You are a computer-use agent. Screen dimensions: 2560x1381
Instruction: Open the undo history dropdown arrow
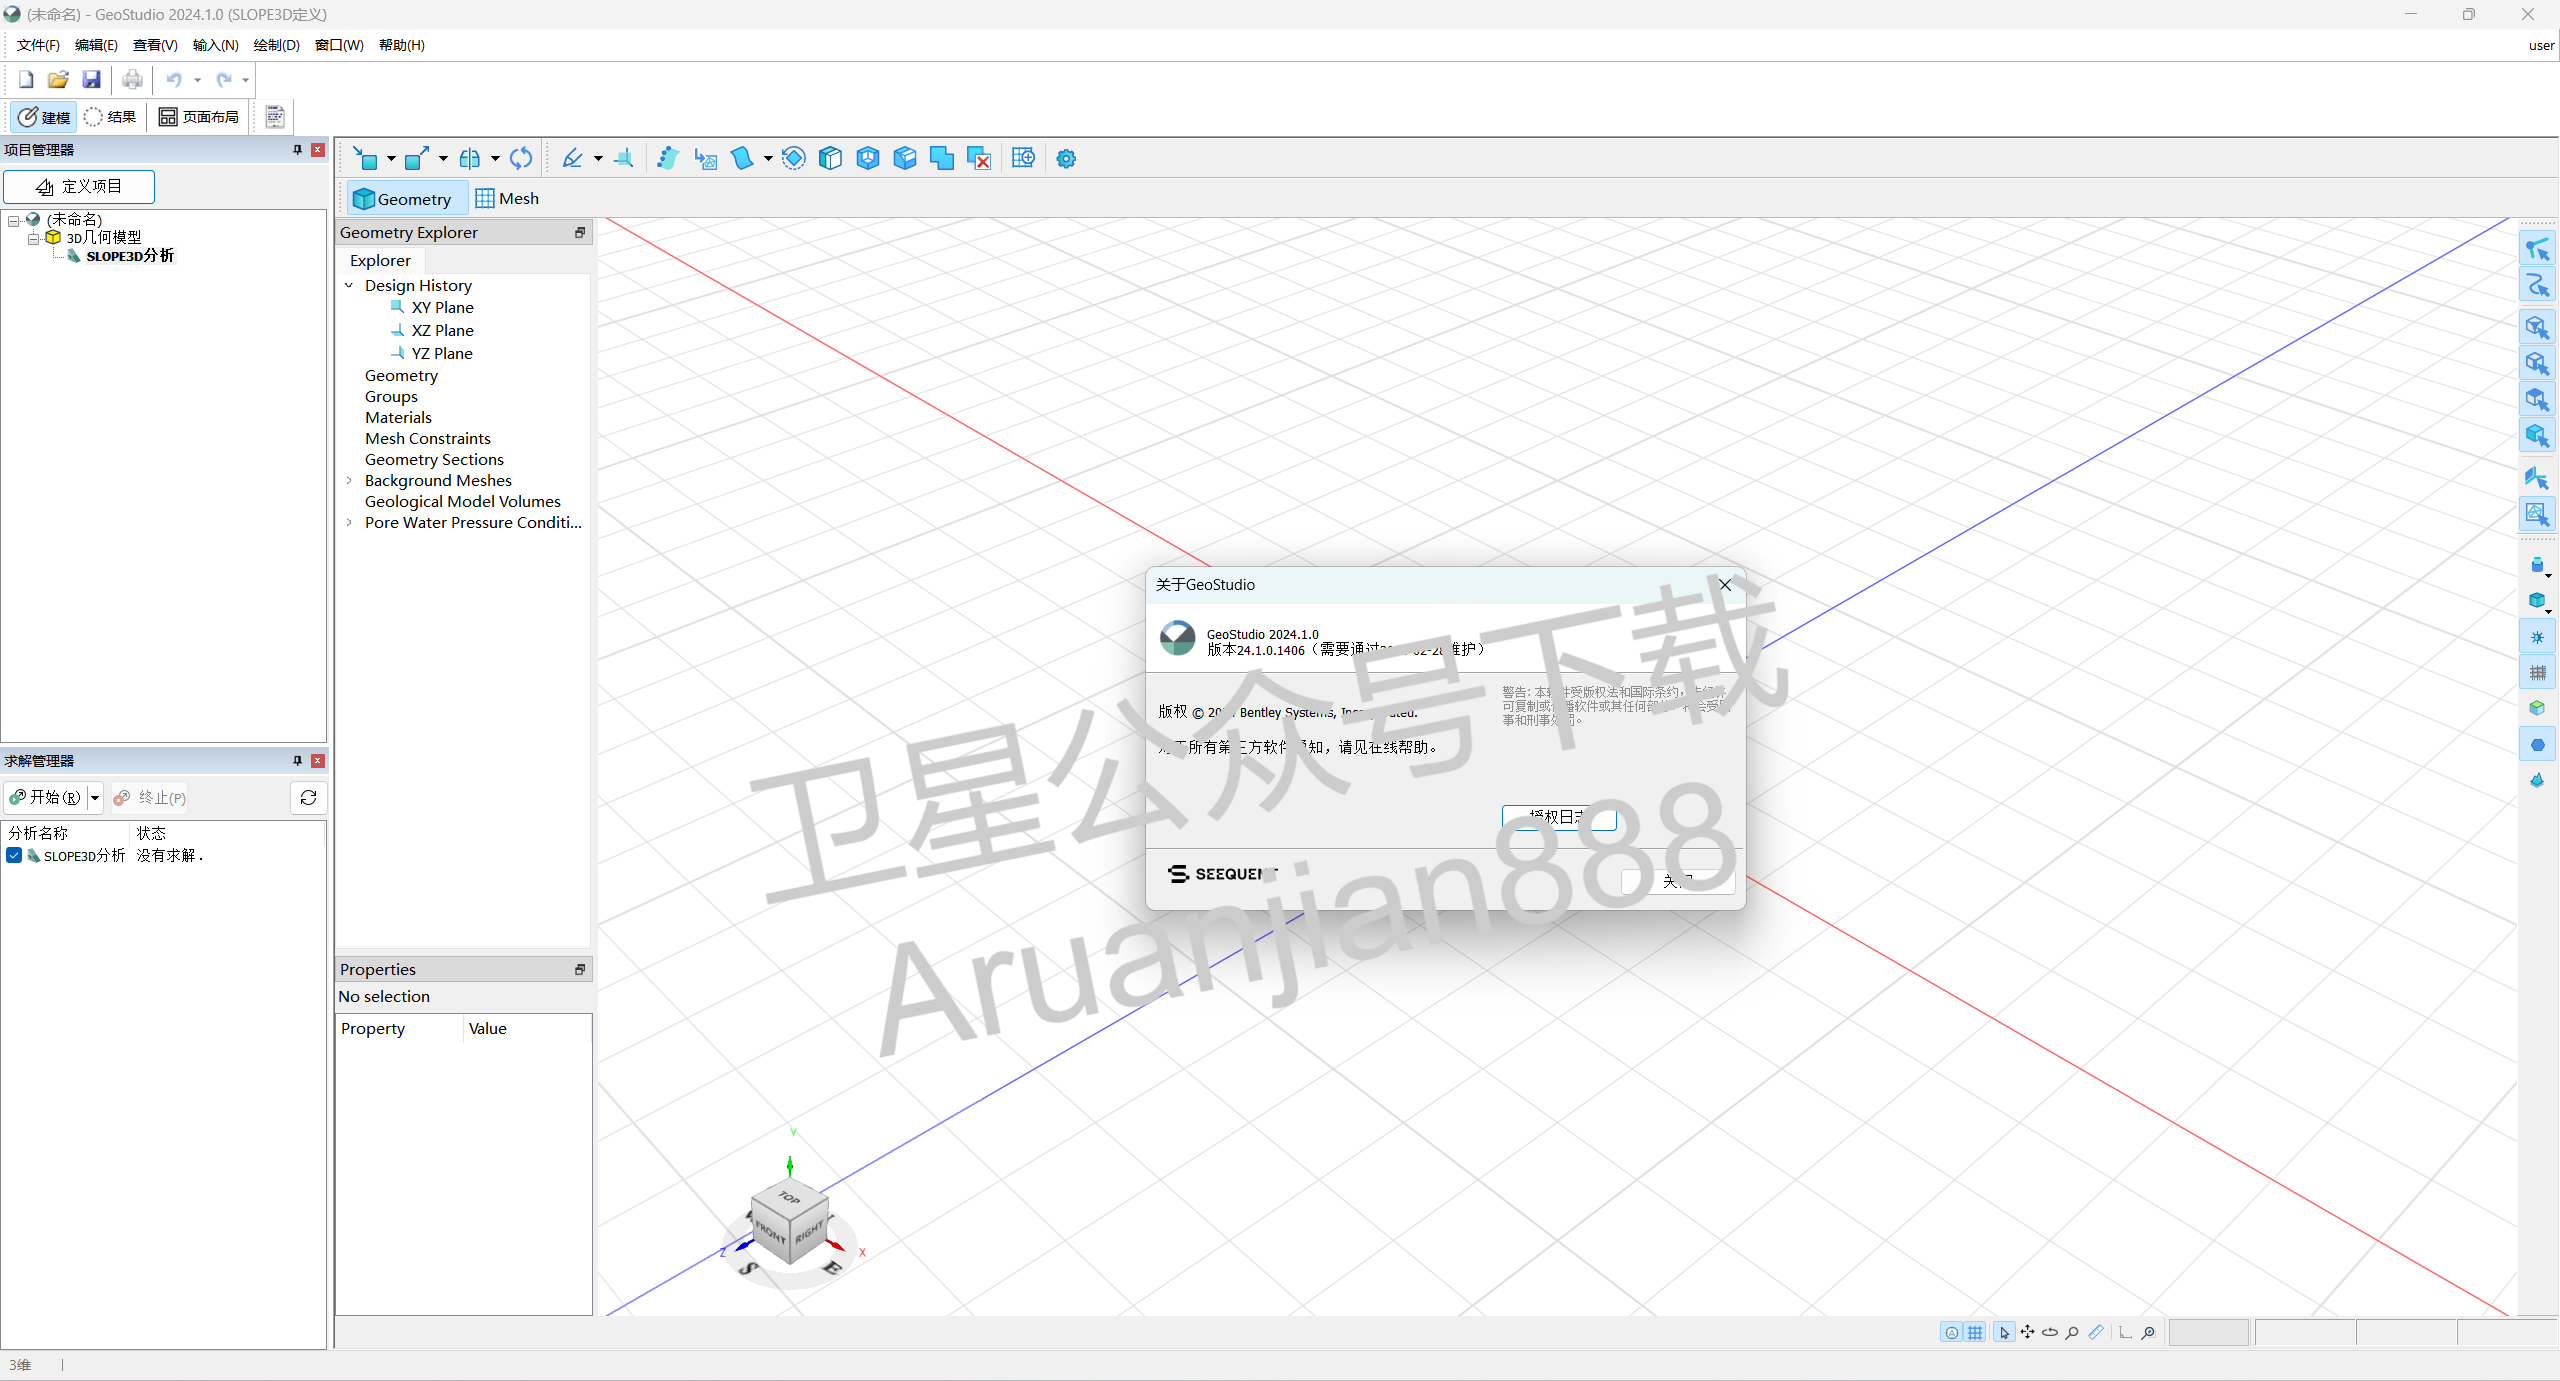[197, 80]
